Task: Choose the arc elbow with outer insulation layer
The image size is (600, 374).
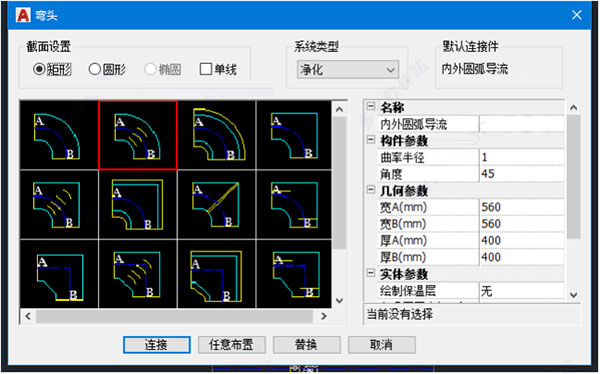Action: coord(217,135)
